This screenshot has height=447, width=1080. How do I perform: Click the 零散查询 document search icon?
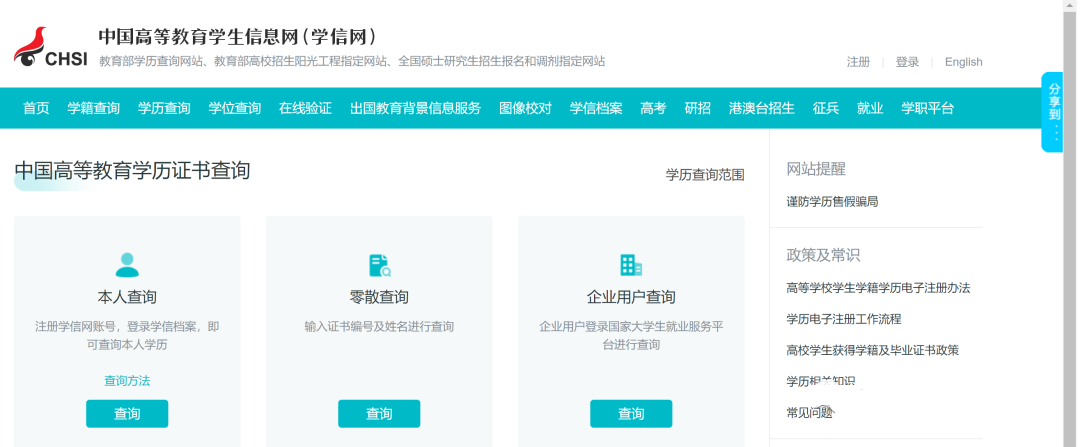380,265
